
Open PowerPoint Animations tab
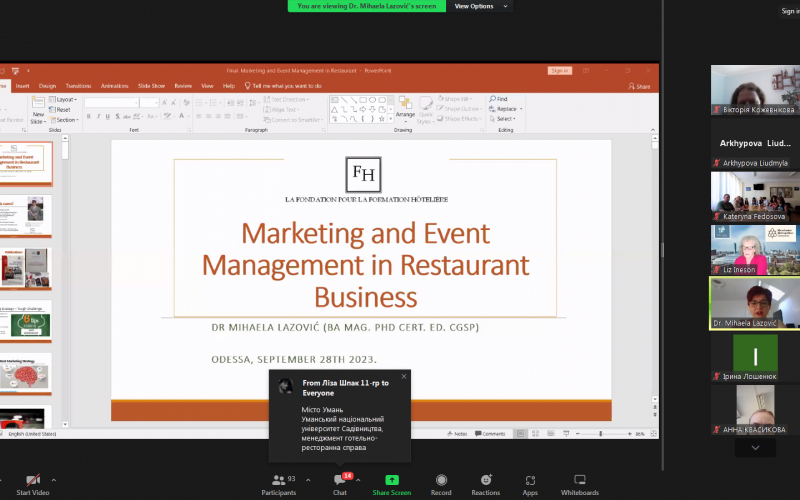click(114, 86)
